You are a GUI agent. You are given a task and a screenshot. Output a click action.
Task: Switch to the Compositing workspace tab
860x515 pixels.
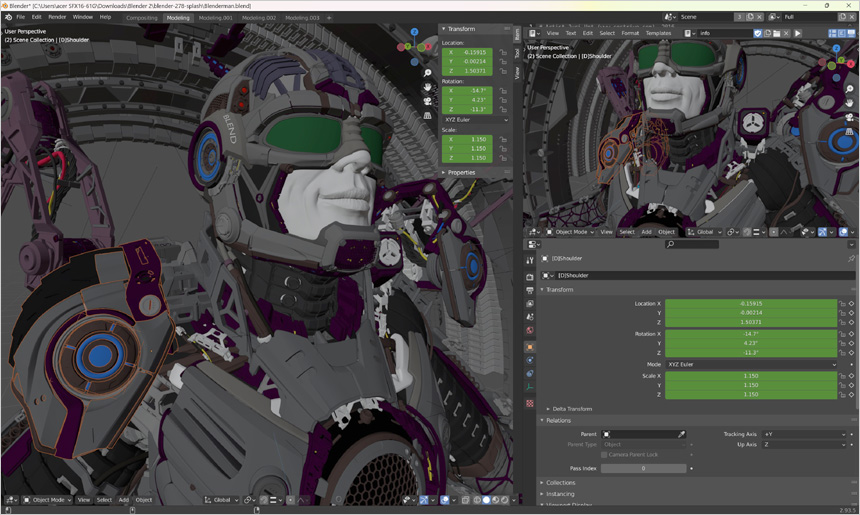click(142, 17)
